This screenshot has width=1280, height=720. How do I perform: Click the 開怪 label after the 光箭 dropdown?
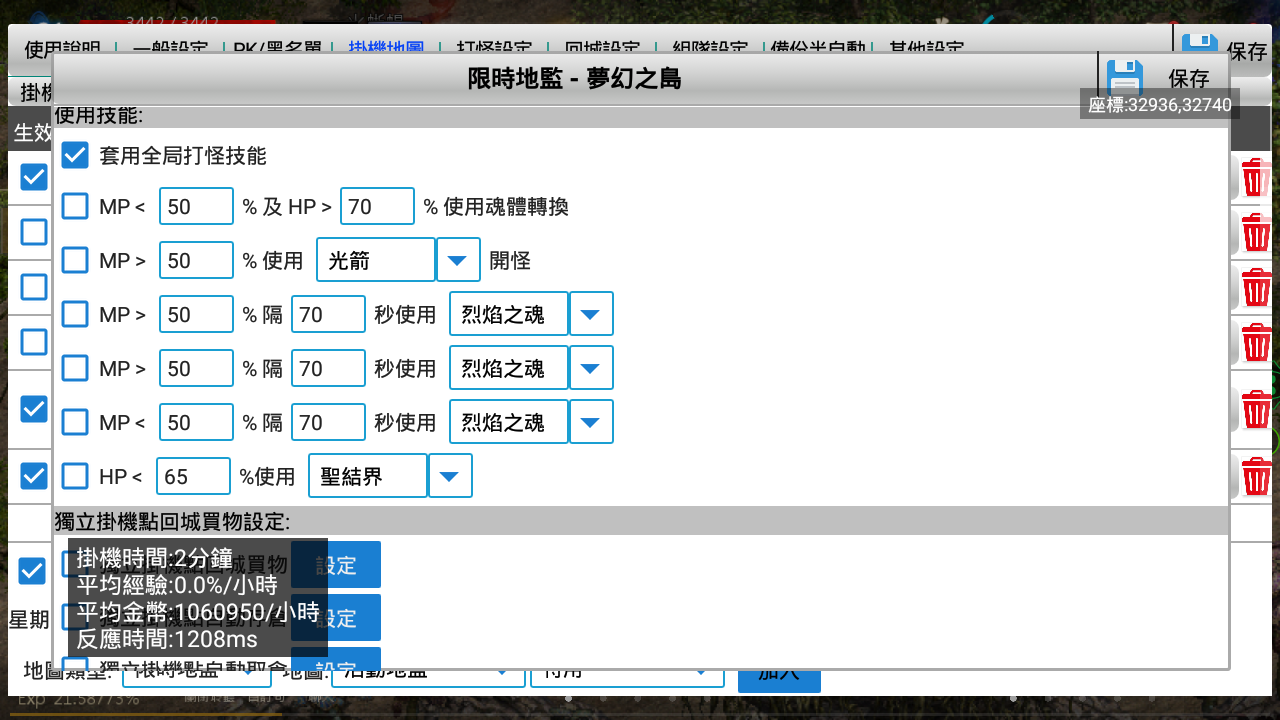tap(510, 260)
